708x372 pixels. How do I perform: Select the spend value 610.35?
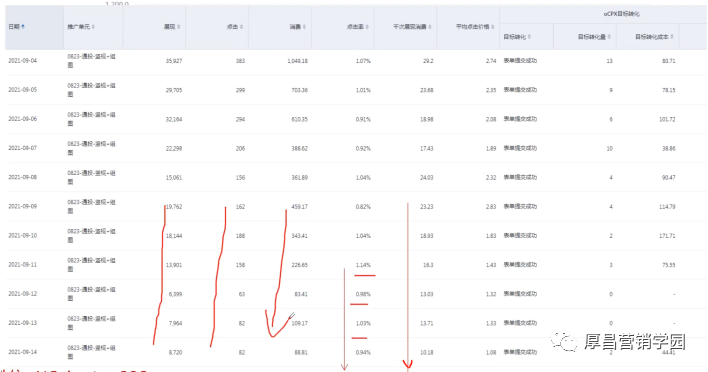300,119
